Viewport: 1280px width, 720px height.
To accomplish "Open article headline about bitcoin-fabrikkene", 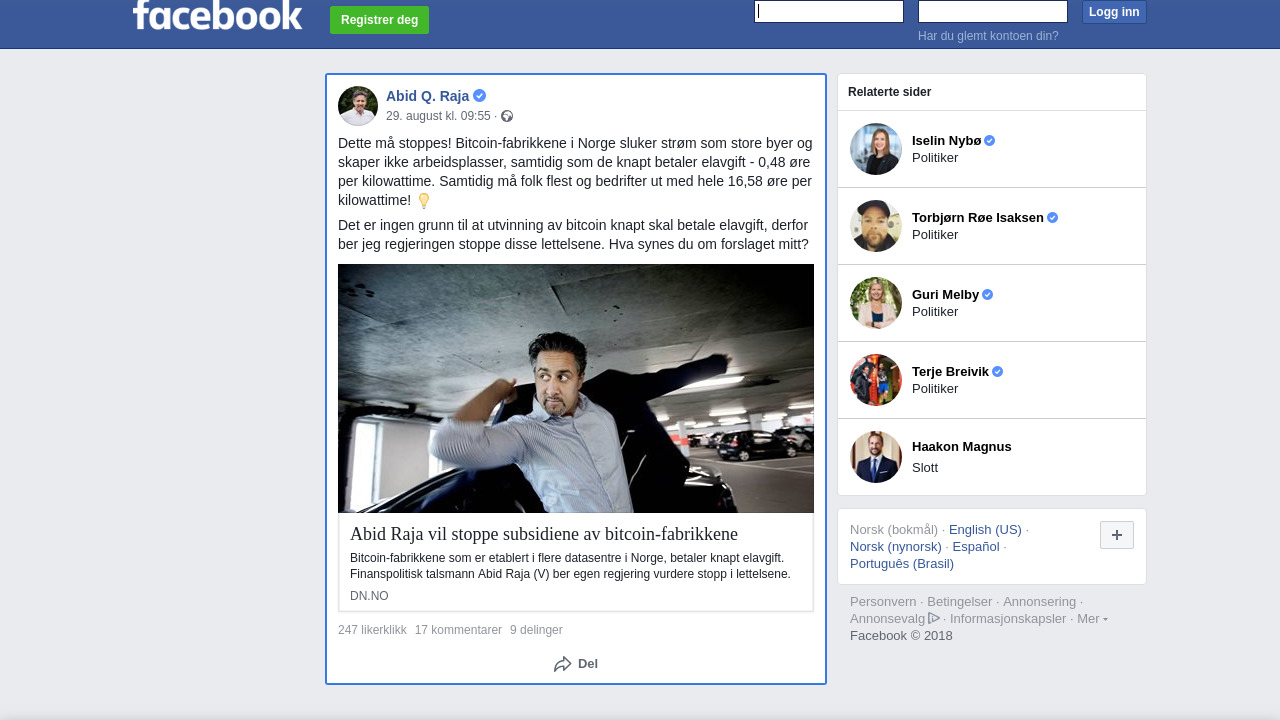I will (x=544, y=534).
